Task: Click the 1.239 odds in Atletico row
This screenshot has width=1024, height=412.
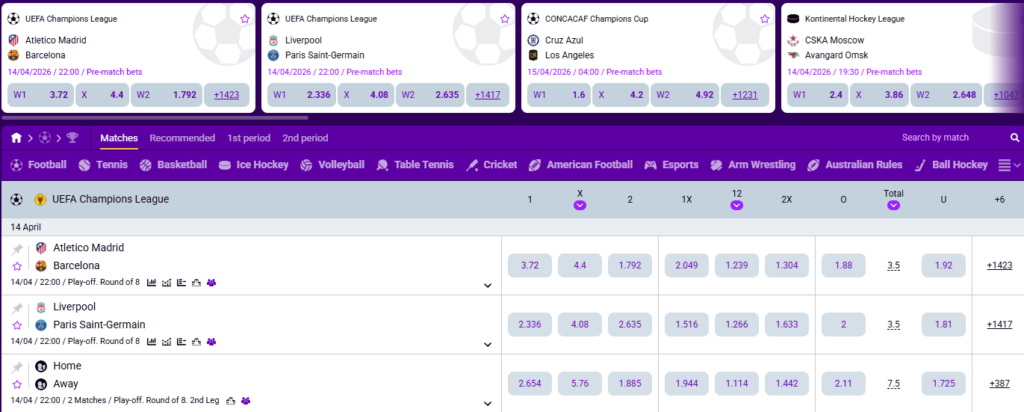Action: 737,265
